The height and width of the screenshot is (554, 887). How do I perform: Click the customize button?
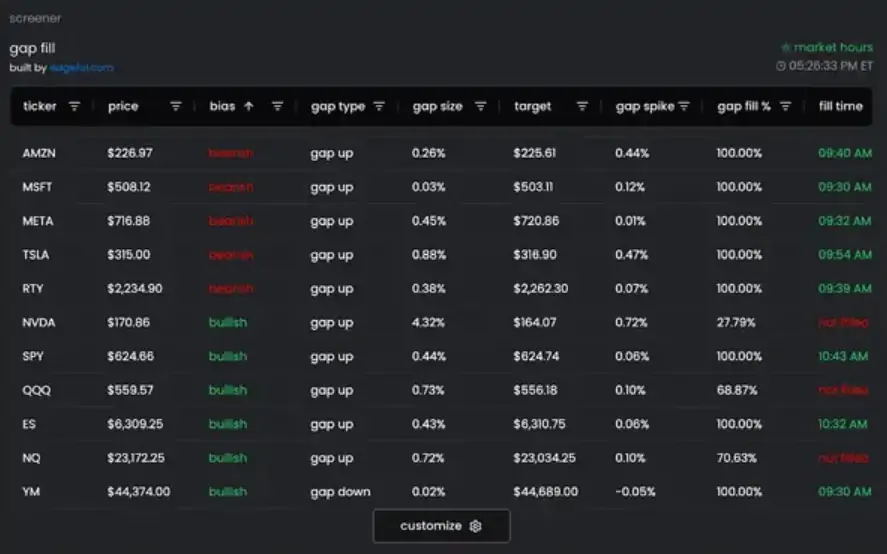441,526
